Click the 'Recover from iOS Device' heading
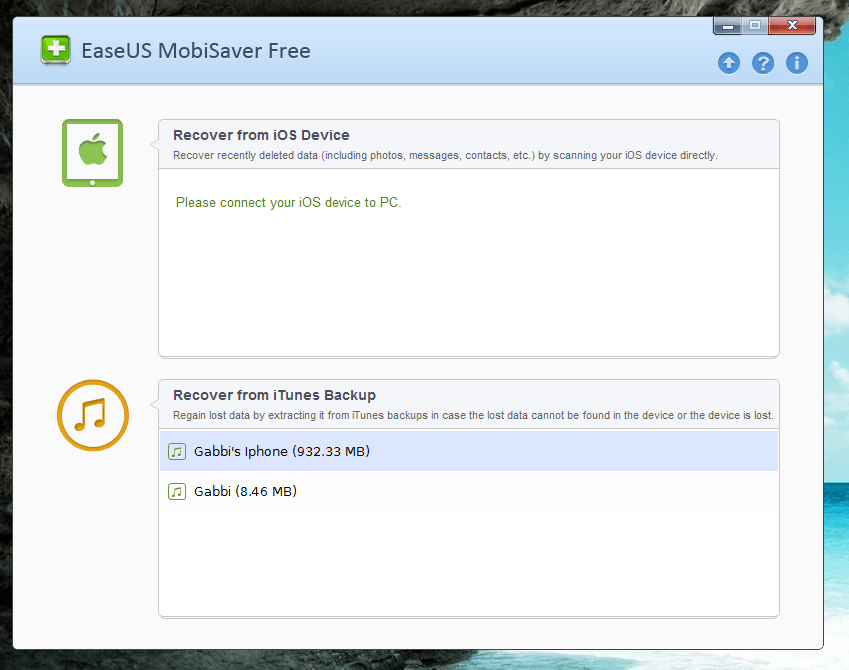The image size is (849, 670). click(261, 135)
